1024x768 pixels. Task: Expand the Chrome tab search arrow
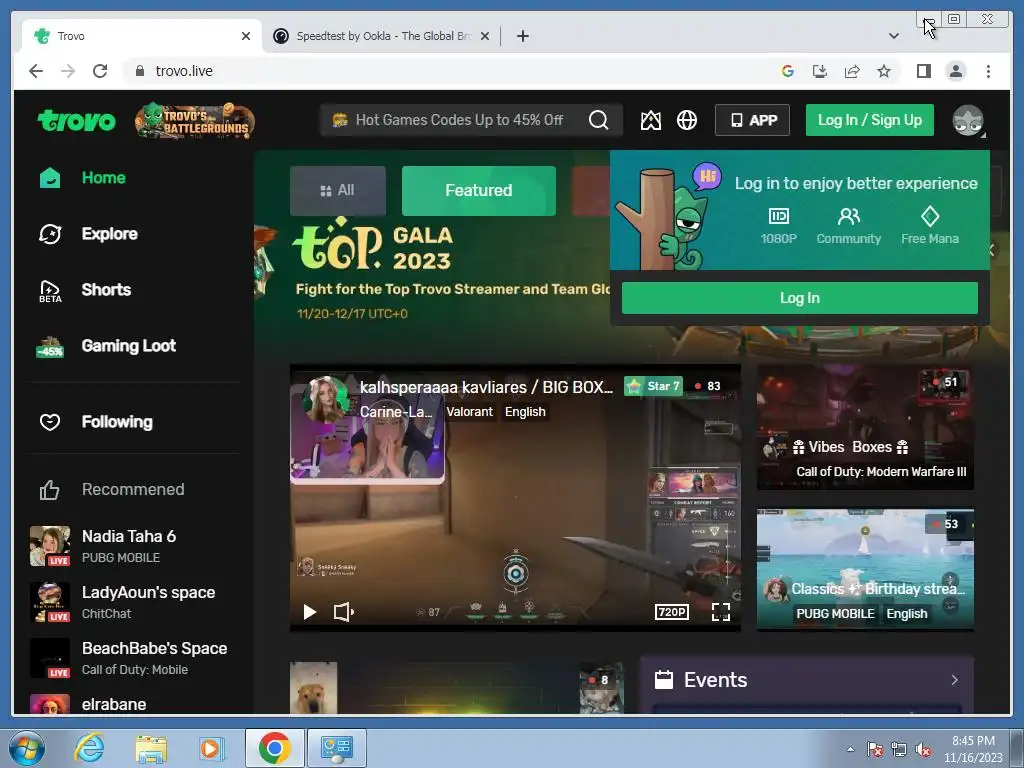click(x=894, y=36)
